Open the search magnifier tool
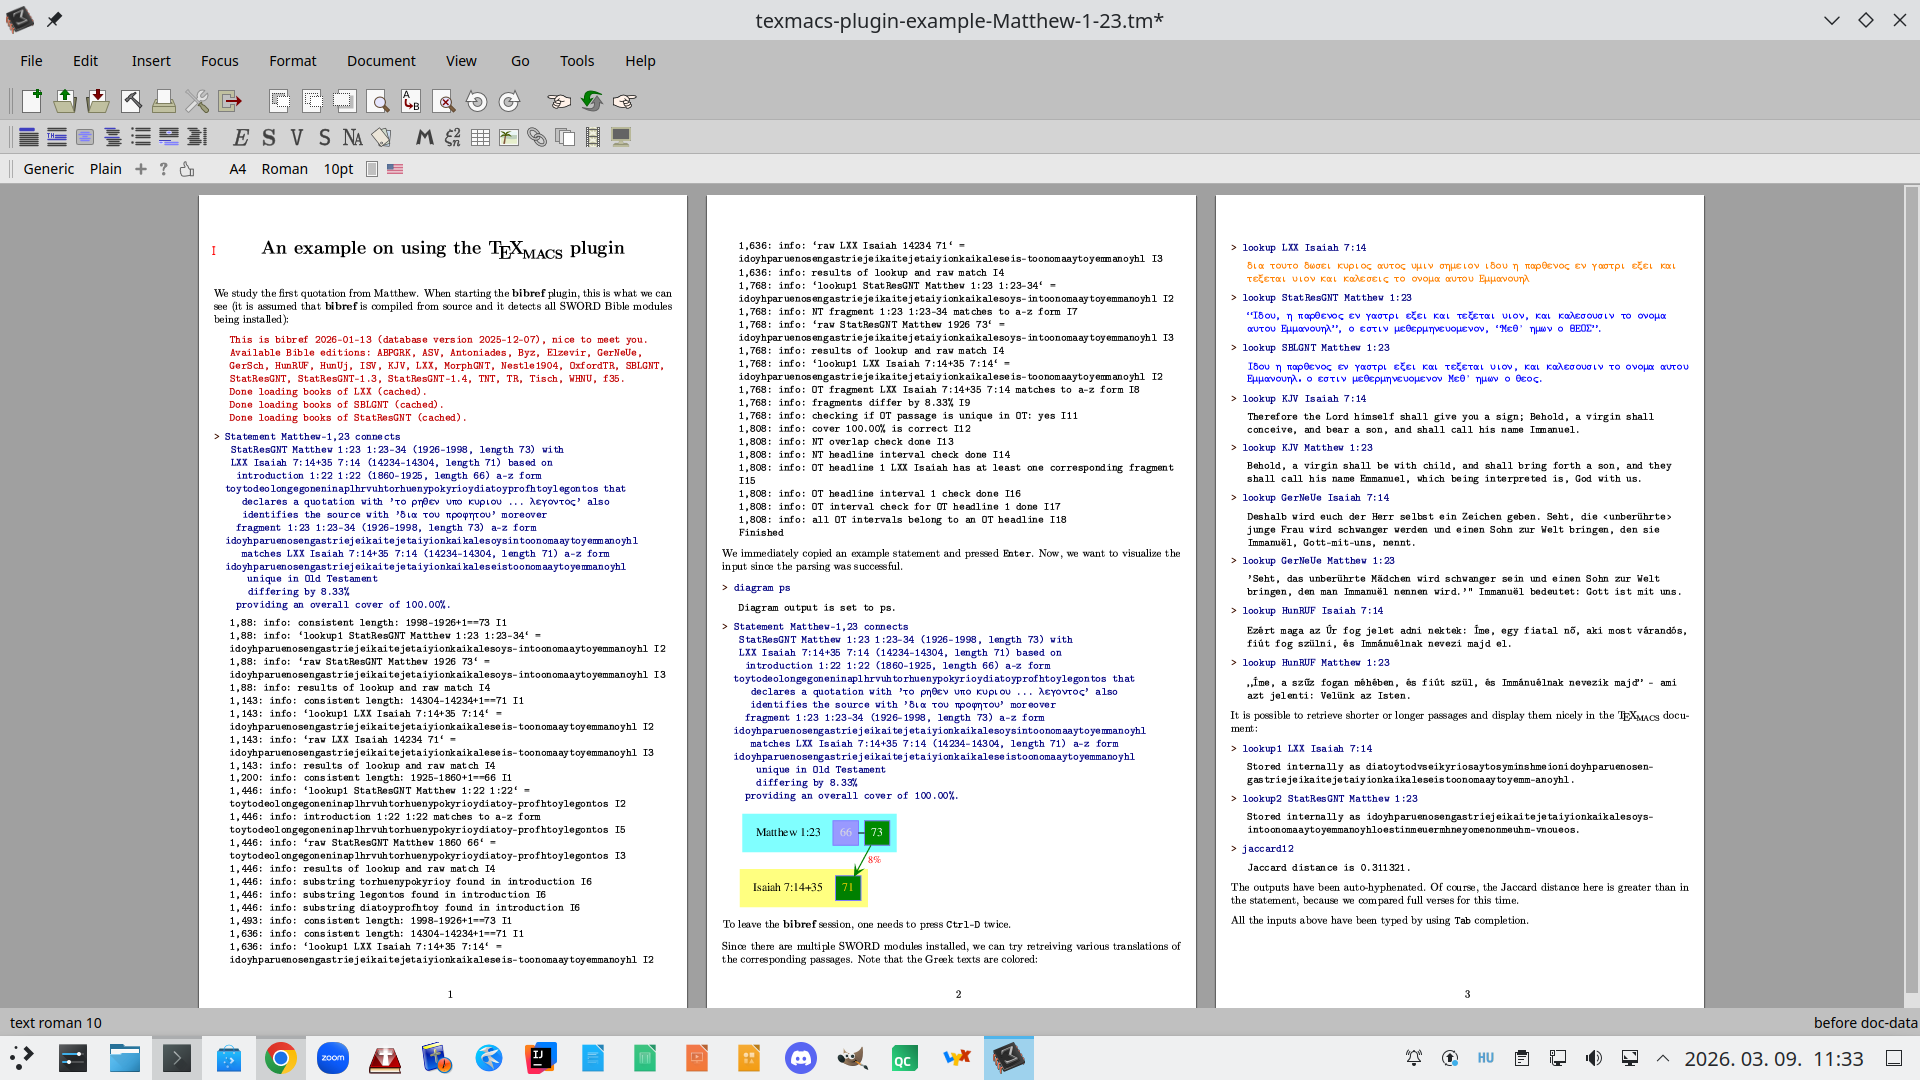 click(x=378, y=101)
